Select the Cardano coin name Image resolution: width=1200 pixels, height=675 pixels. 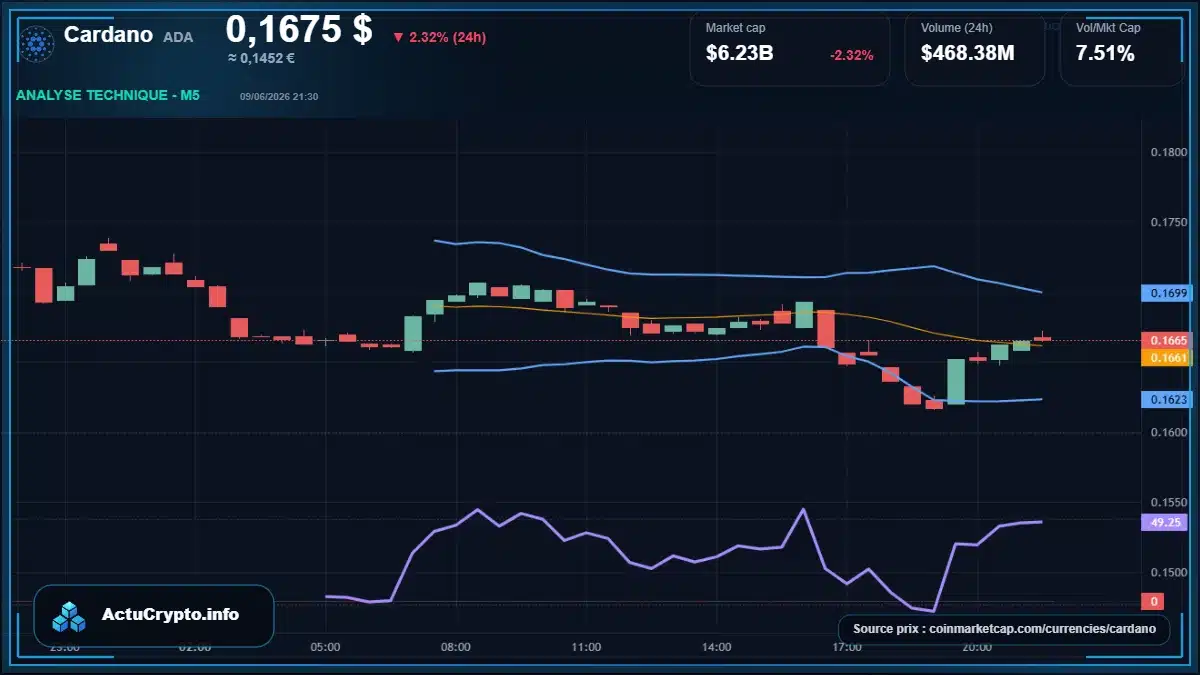[x=108, y=35]
